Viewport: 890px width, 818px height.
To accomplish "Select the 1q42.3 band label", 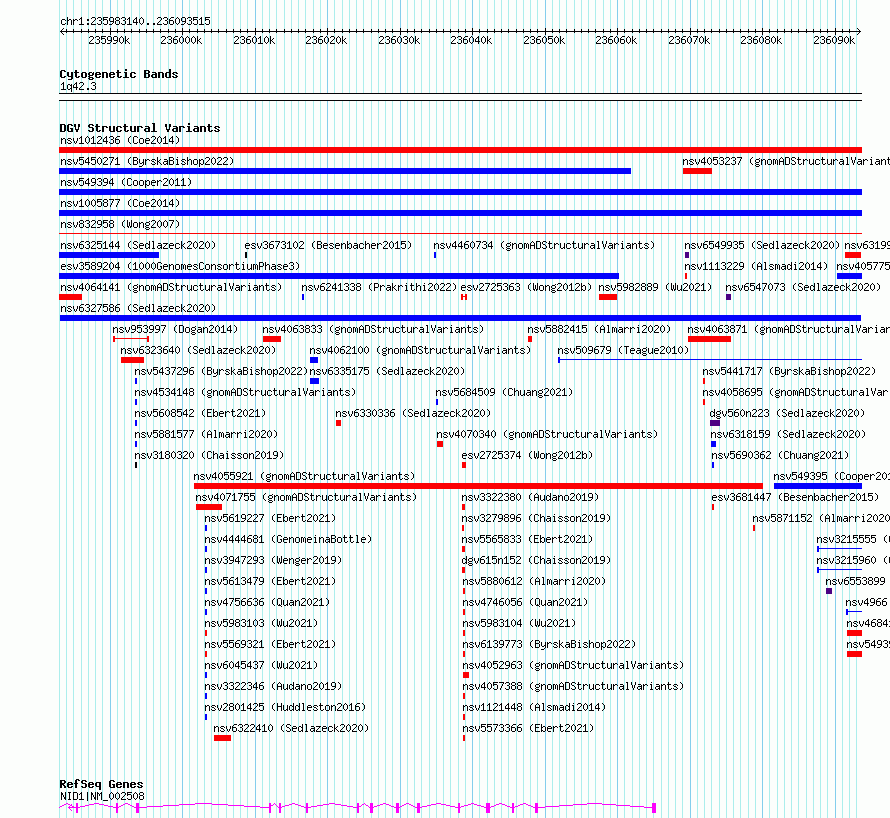I will (78, 86).
